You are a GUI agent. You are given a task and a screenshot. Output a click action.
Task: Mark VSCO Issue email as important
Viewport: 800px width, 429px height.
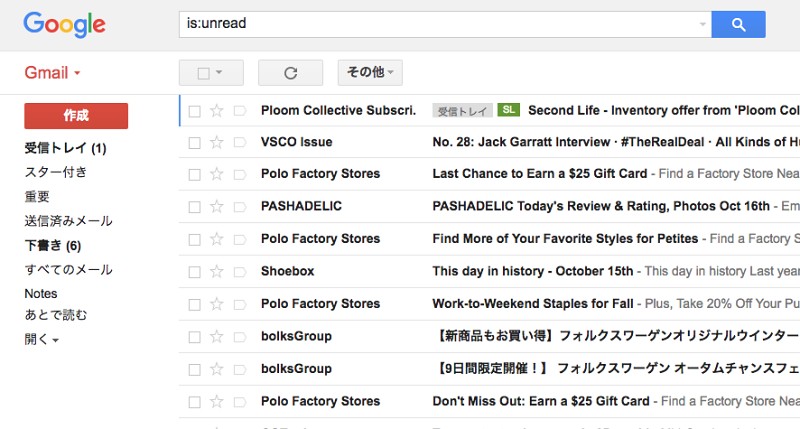pos(240,142)
